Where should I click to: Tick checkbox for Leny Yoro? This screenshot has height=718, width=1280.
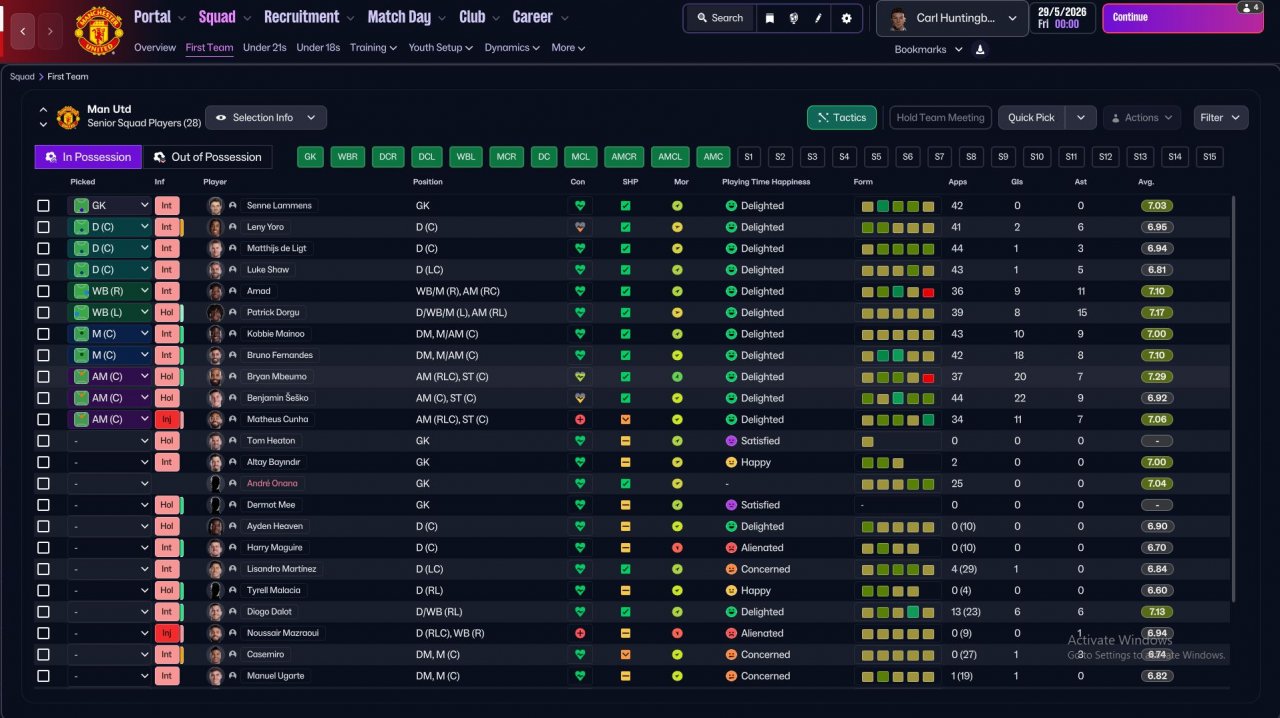coord(43,227)
